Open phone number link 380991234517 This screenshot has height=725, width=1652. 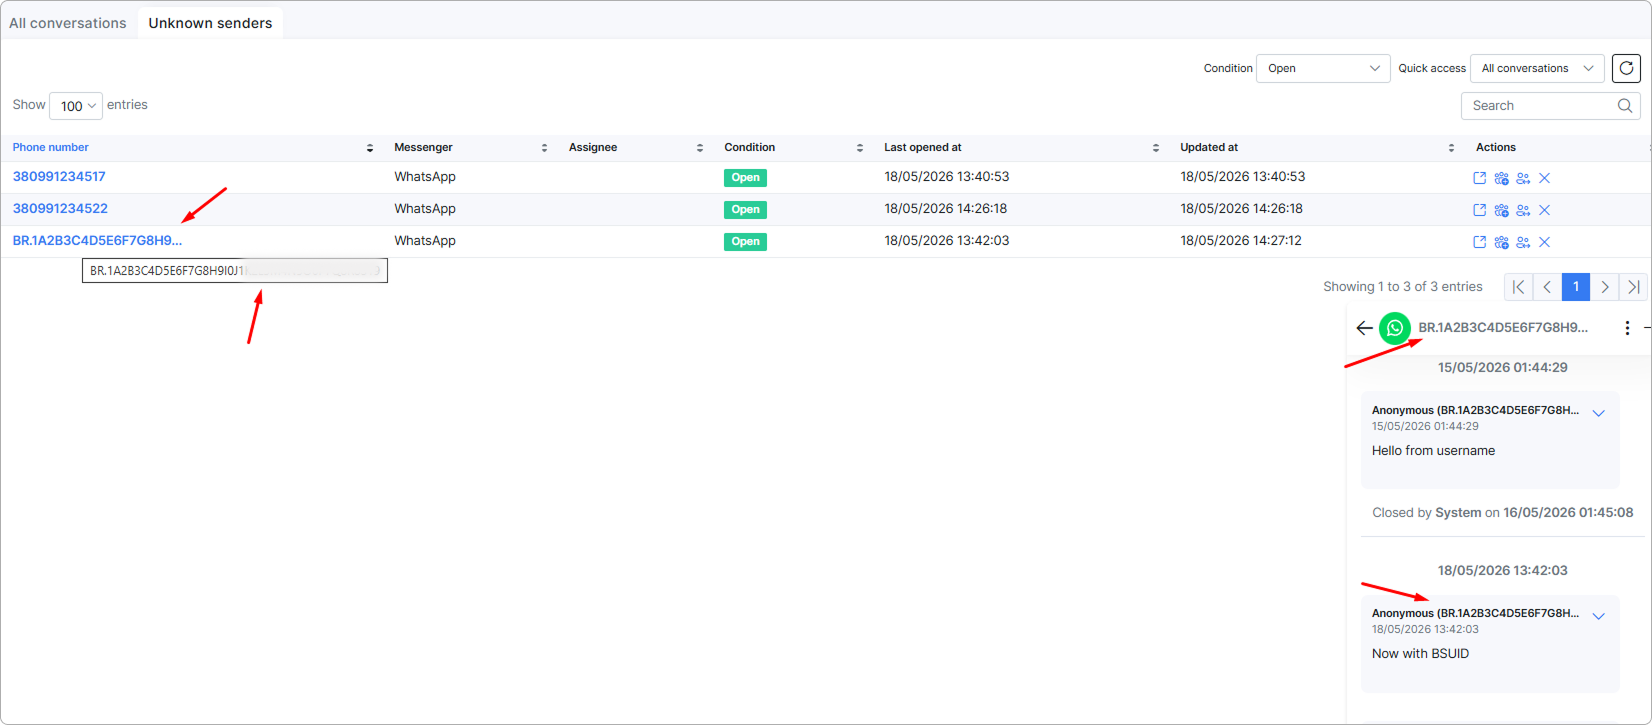tap(59, 176)
